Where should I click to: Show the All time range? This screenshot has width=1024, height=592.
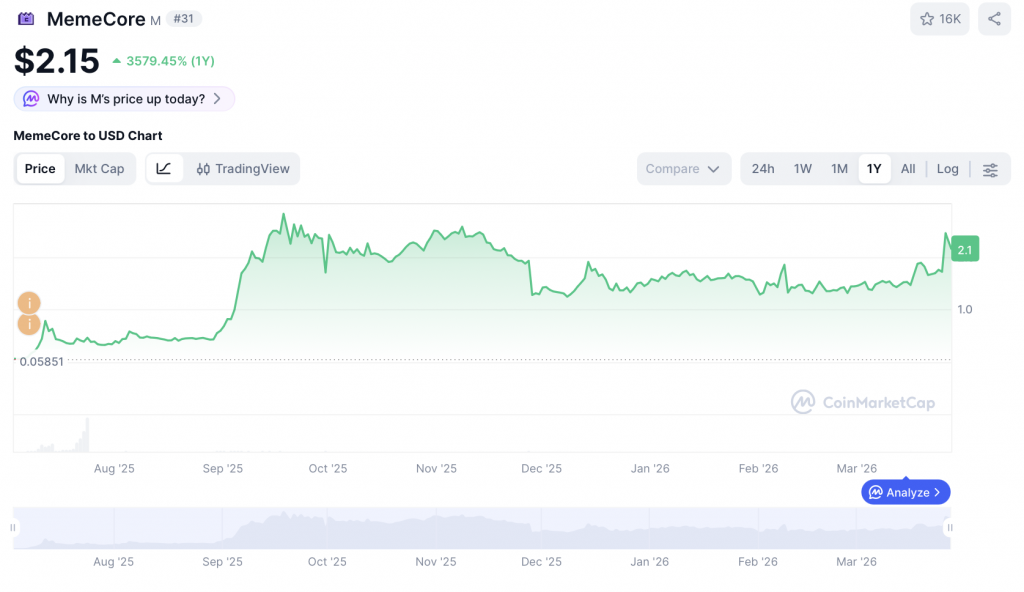click(x=908, y=169)
